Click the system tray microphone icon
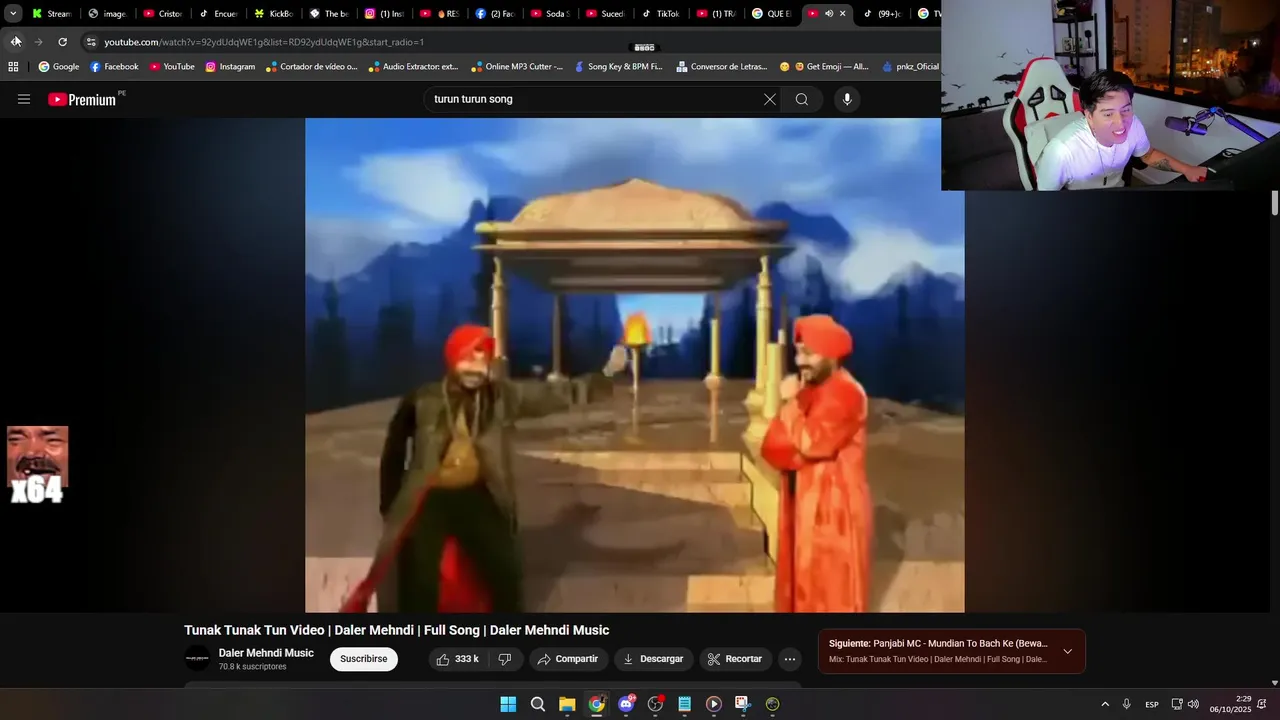 click(1127, 704)
